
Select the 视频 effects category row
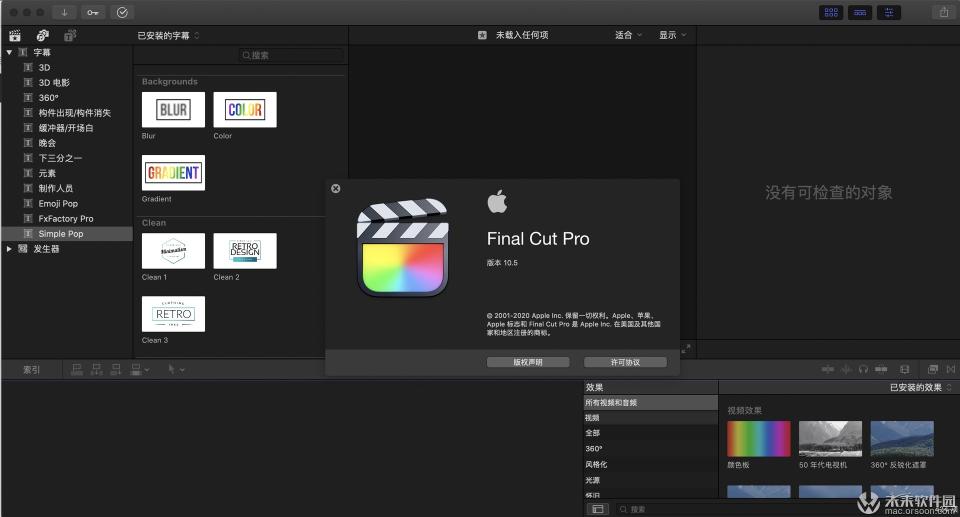(x=650, y=418)
